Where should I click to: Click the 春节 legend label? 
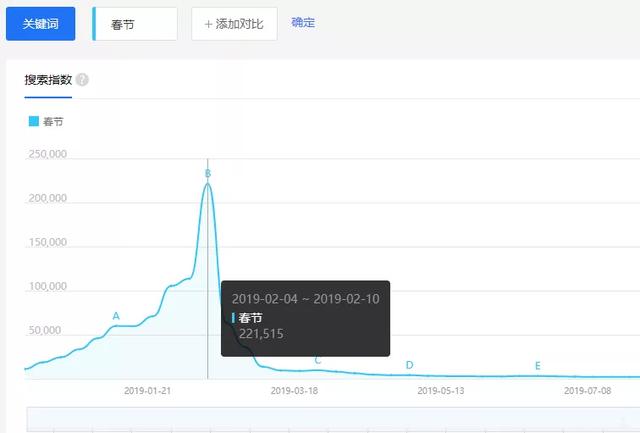(x=53, y=121)
